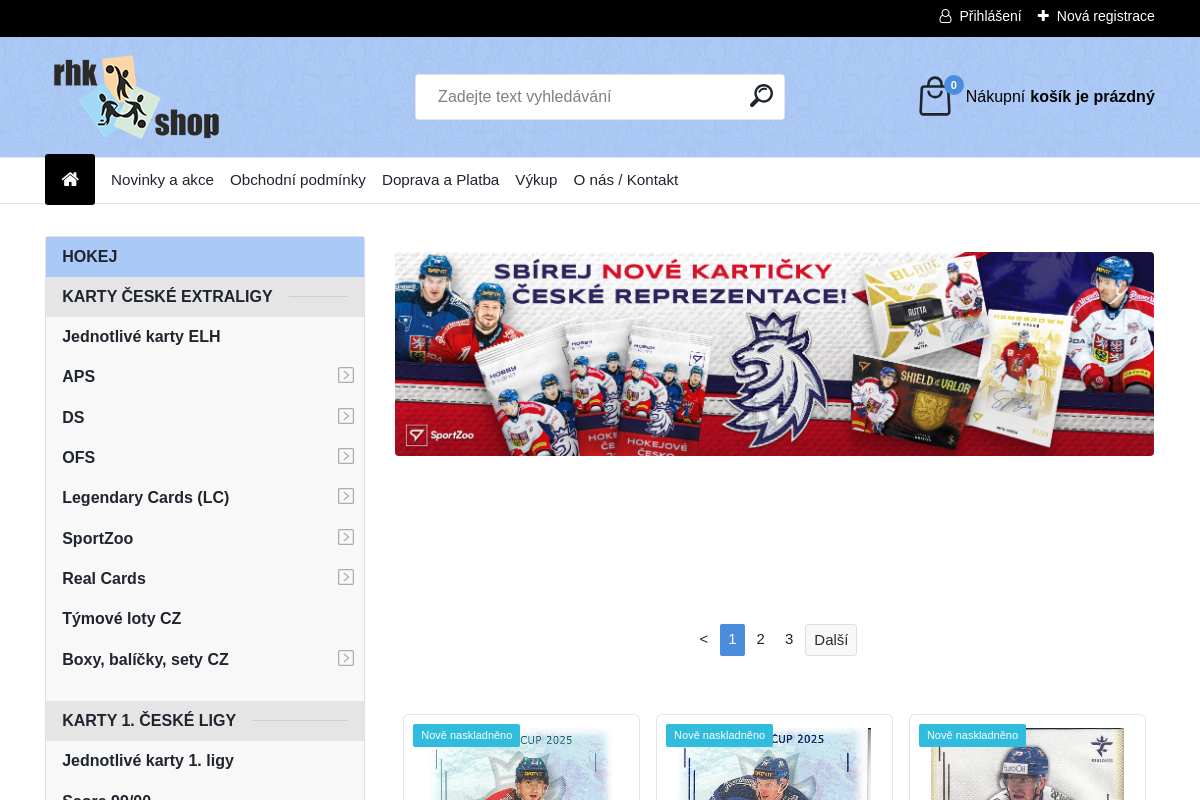Open Přihlášení login link
This screenshot has width=1200, height=800.
click(990, 16)
